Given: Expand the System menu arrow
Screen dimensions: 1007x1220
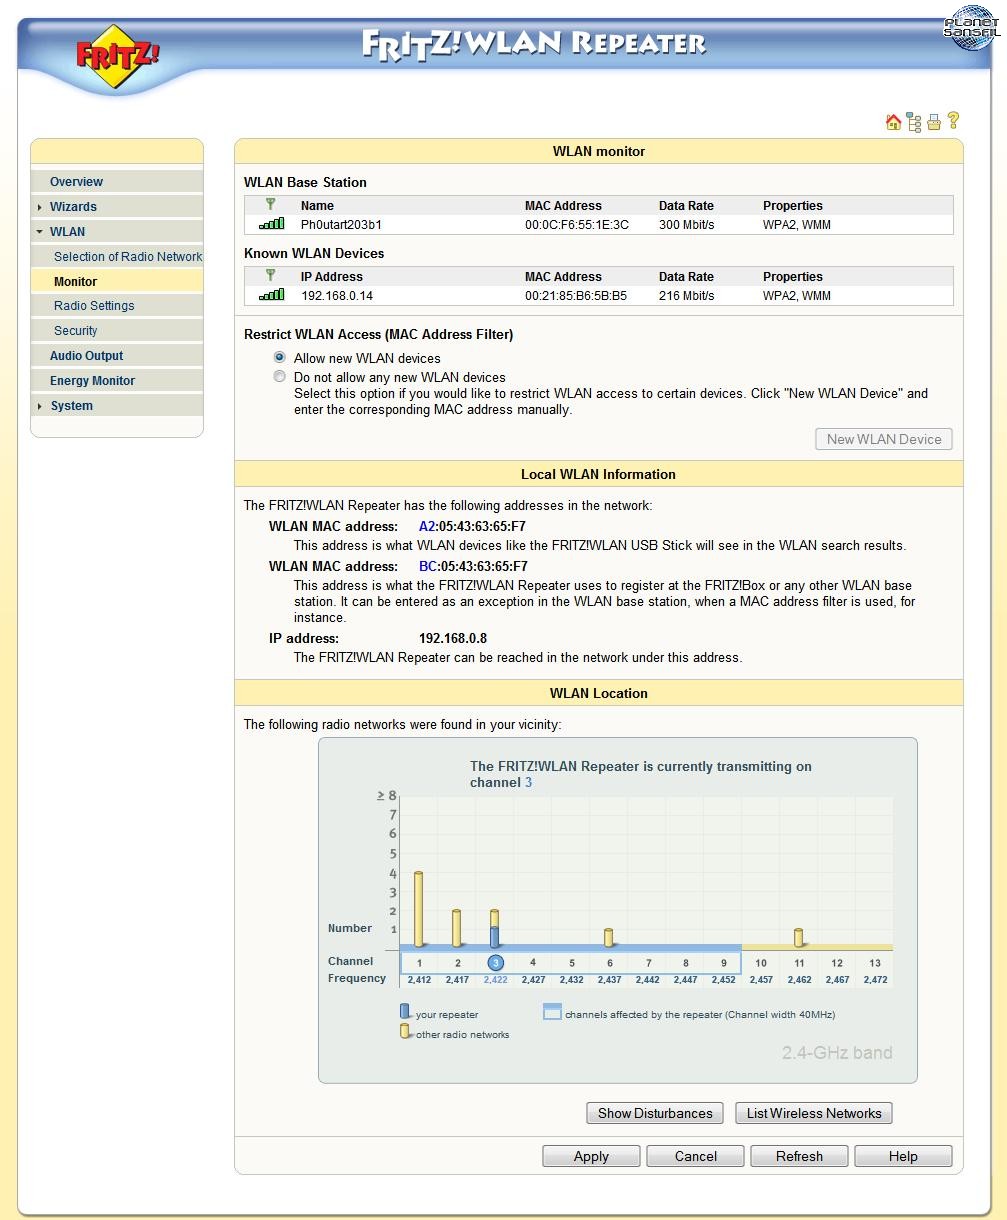Looking at the screenshot, I should [x=40, y=406].
